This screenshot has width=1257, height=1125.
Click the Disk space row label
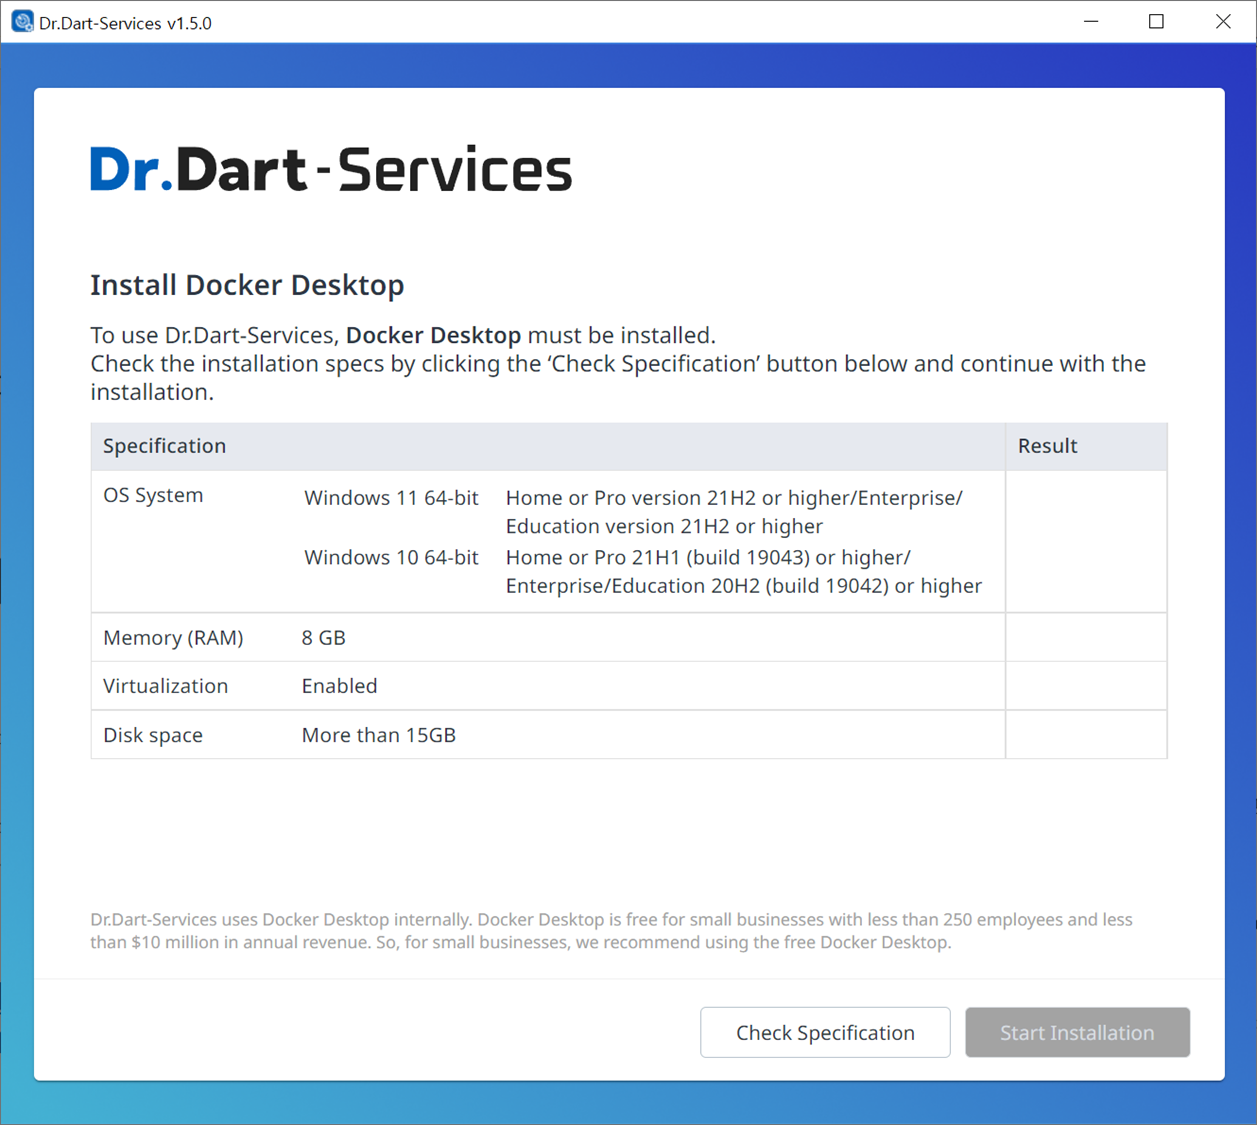click(x=153, y=735)
